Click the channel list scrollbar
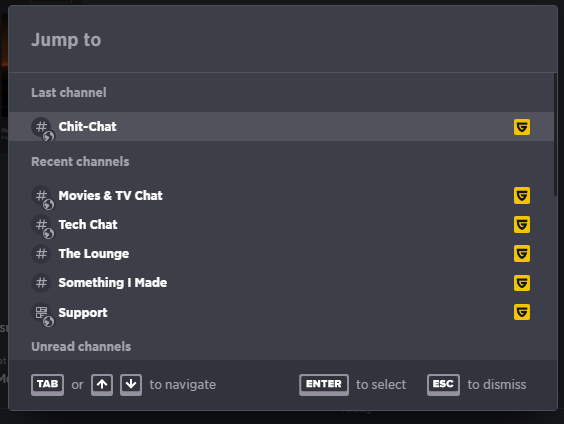Screen dimensions: 564x424 point(555,135)
